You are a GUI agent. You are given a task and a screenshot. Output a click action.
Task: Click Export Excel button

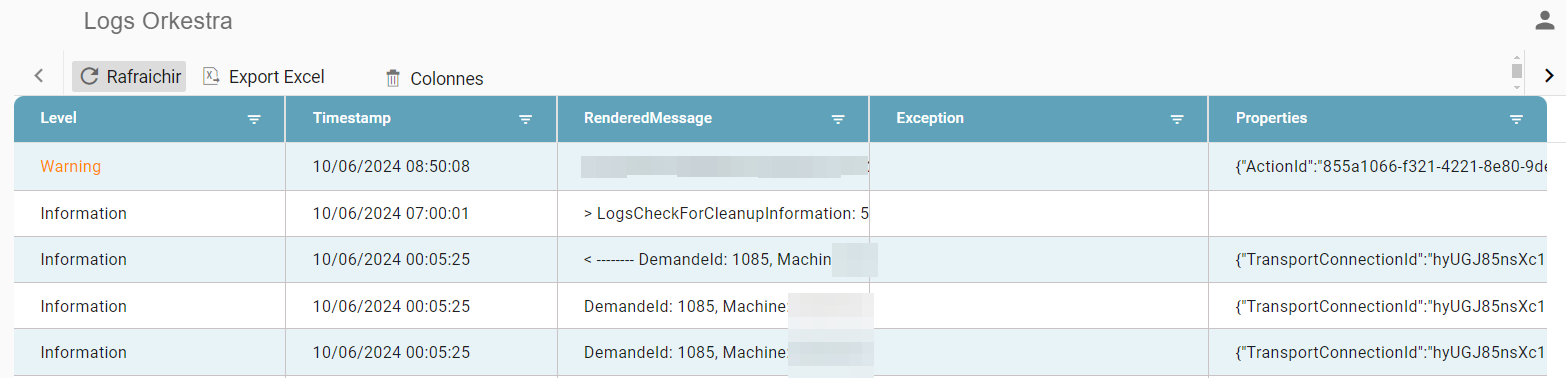[264, 76]
